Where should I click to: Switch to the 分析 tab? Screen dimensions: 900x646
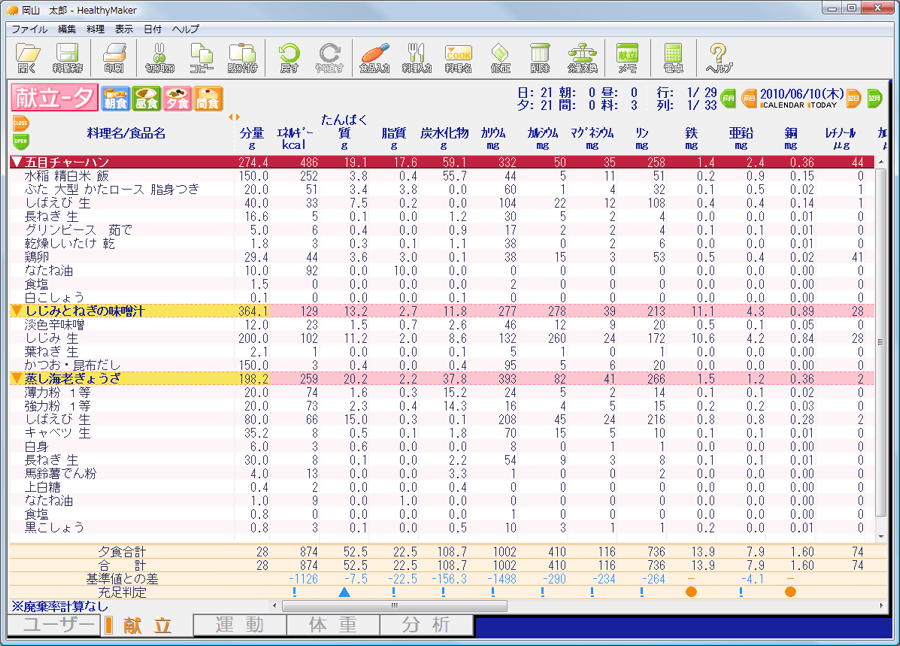coord(426,625)
